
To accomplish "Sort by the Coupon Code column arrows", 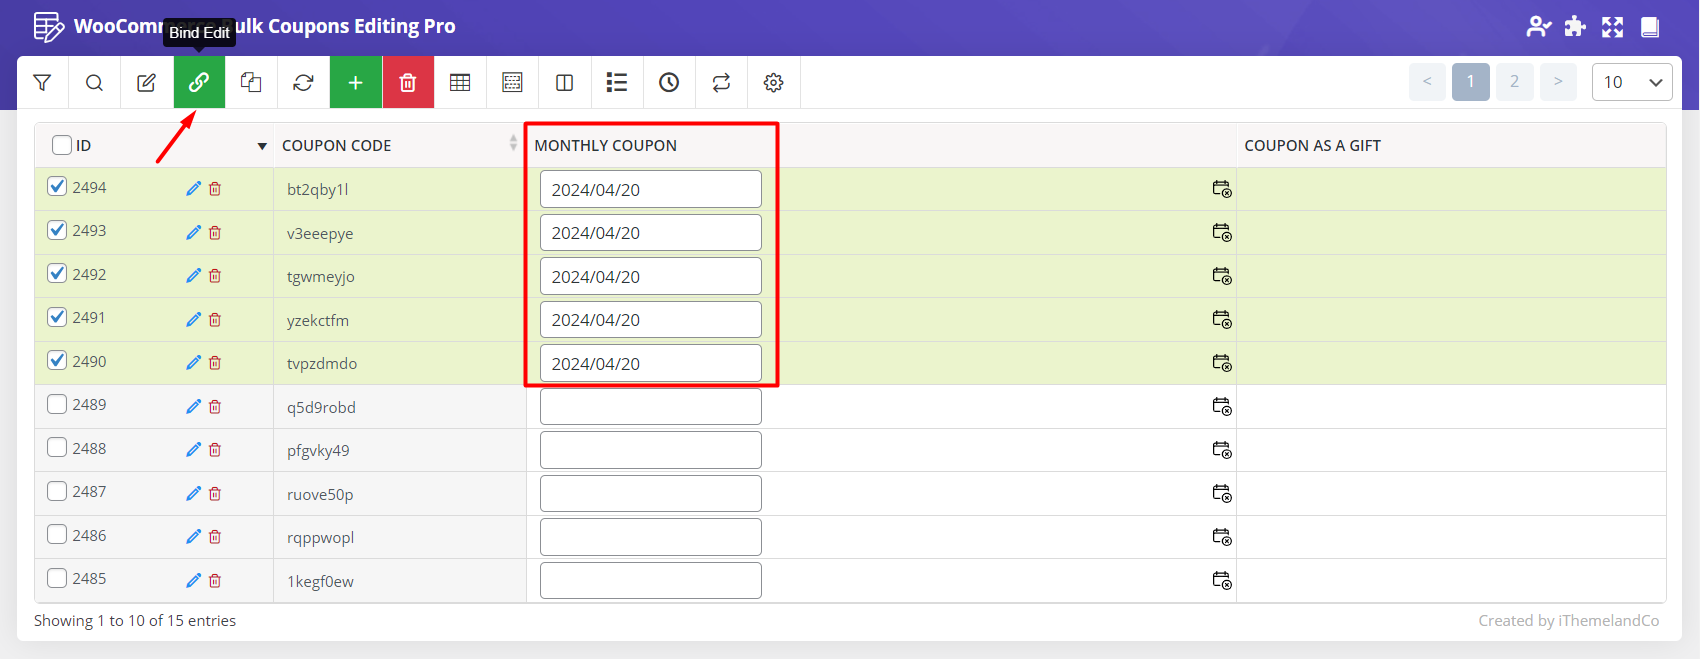I will [x=513, y=144].
